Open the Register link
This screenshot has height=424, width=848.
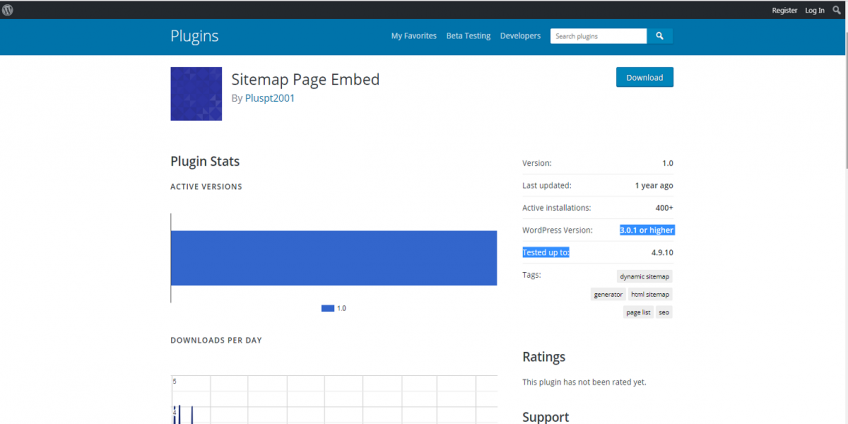pos(784,10)
